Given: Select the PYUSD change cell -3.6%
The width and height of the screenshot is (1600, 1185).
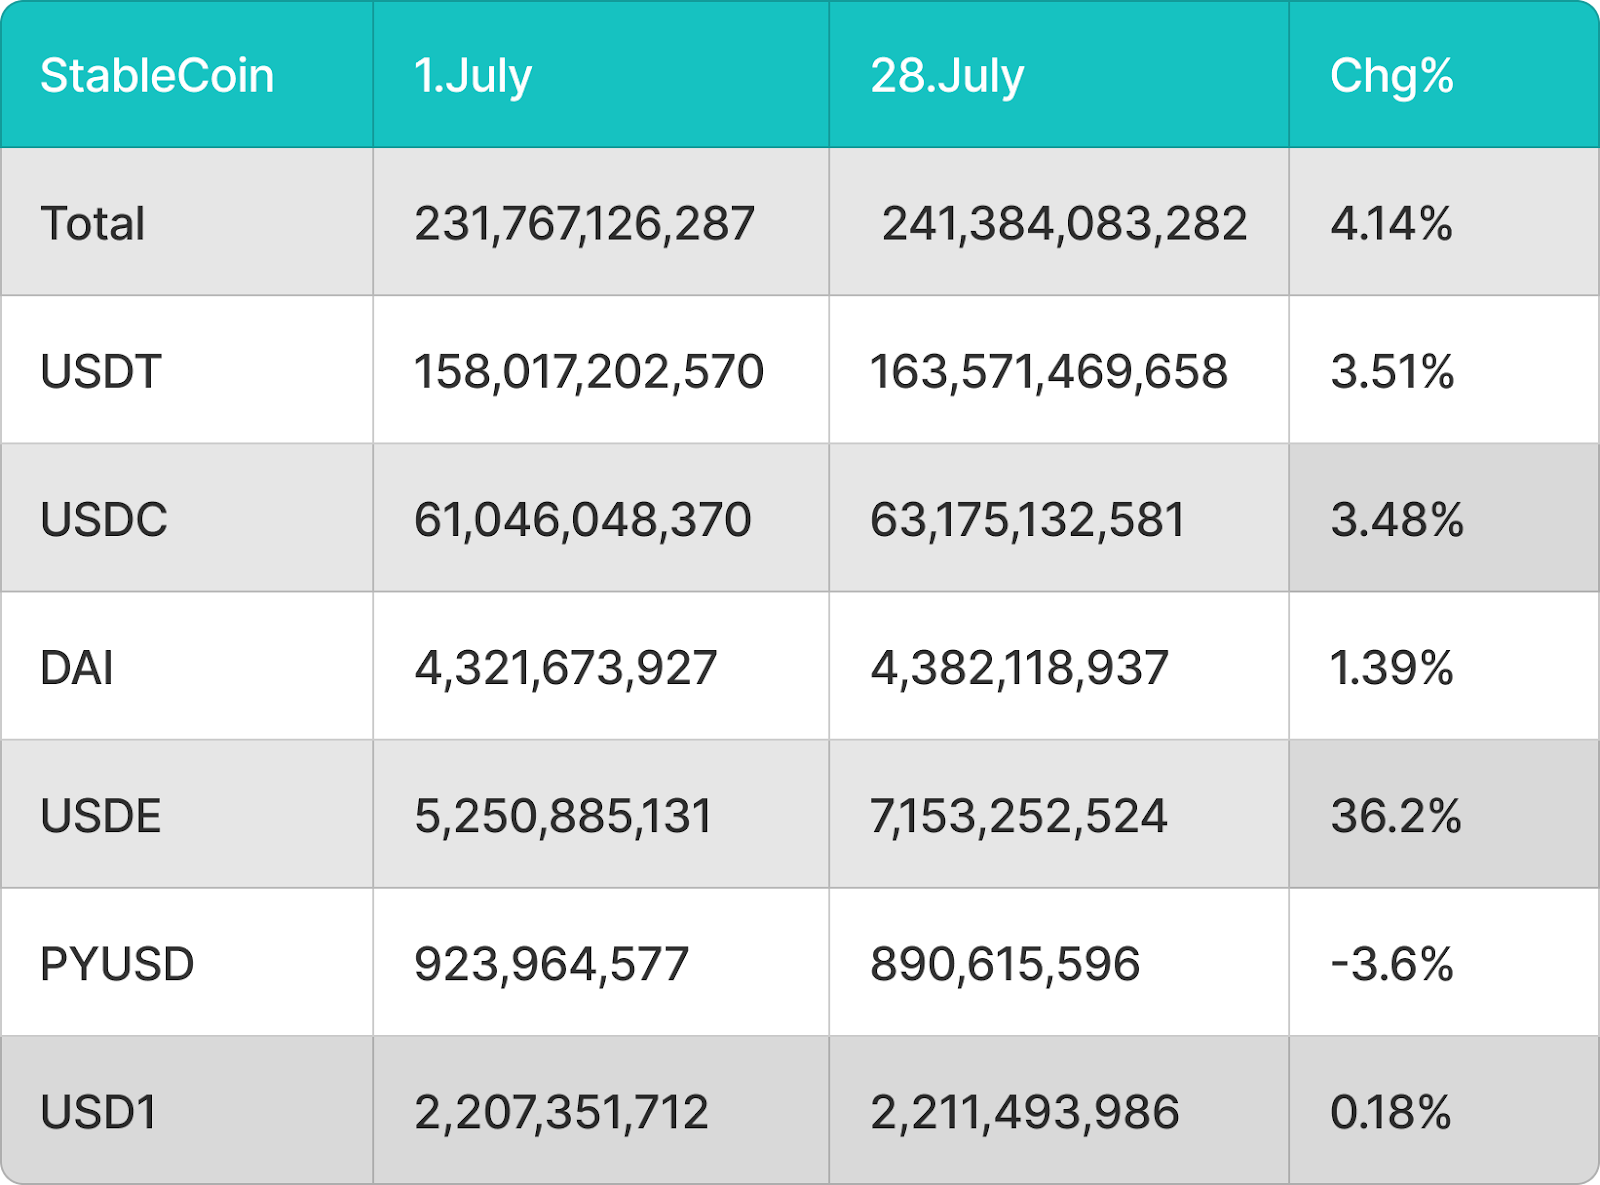Looking at the screenshot, I should (x=1391, y=964).
